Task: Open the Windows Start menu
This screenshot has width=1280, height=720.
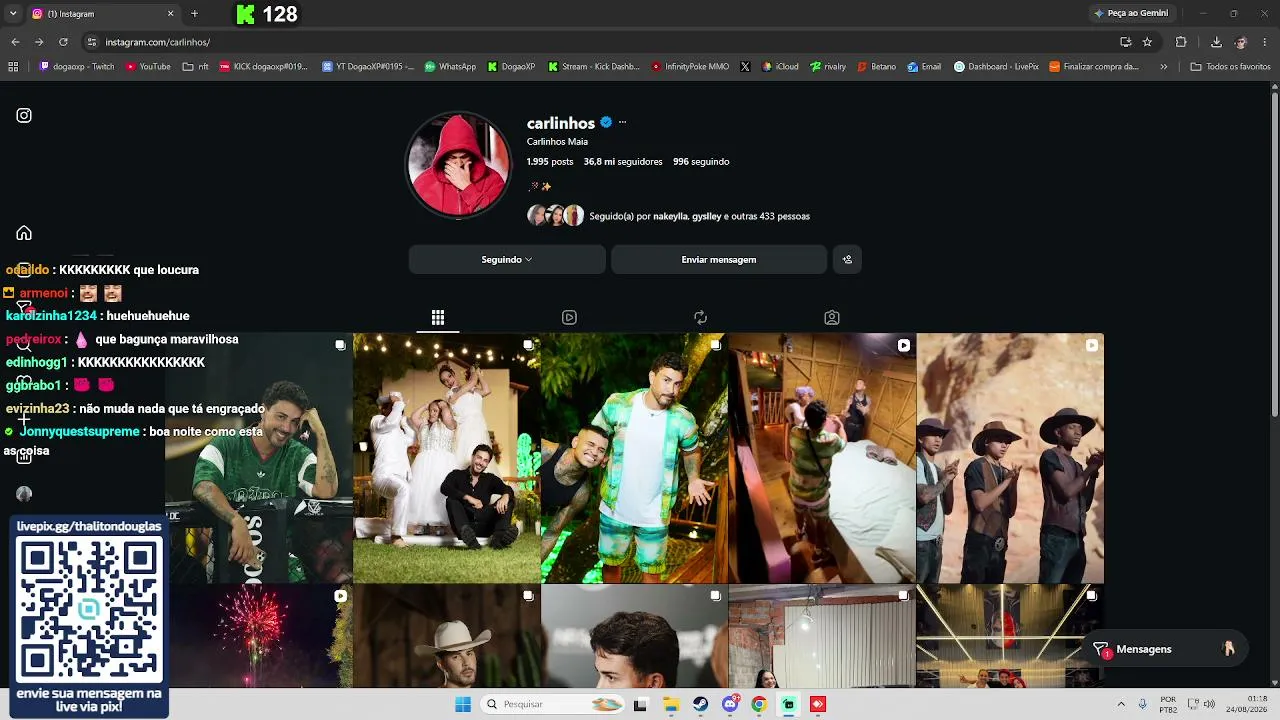Action: tap(463, 704)
